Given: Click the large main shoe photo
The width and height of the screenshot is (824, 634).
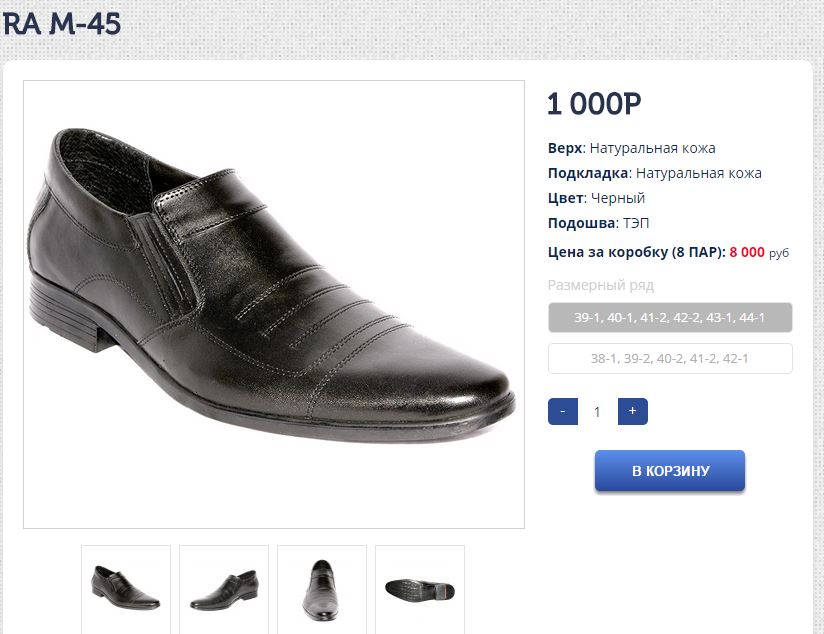Looking at the screenshot, I should click(273, 304).
